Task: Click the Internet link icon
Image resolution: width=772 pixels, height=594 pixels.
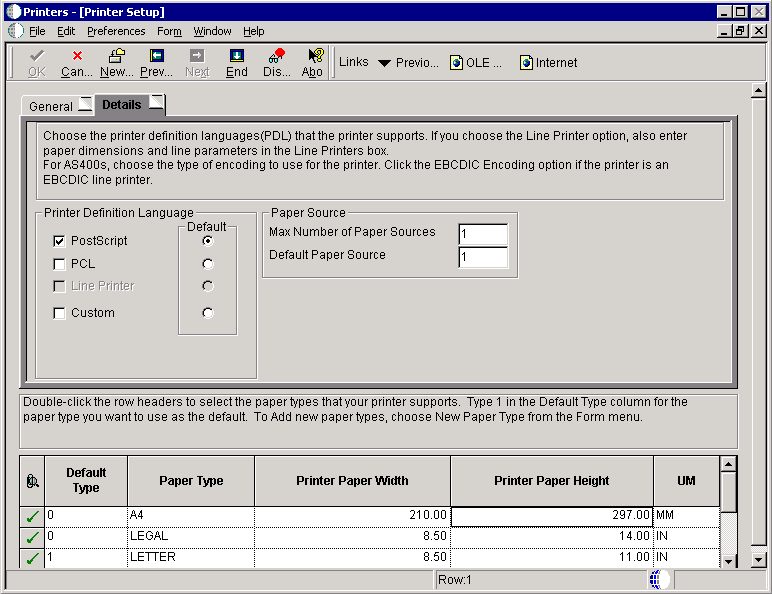Action: coord(526,63)
